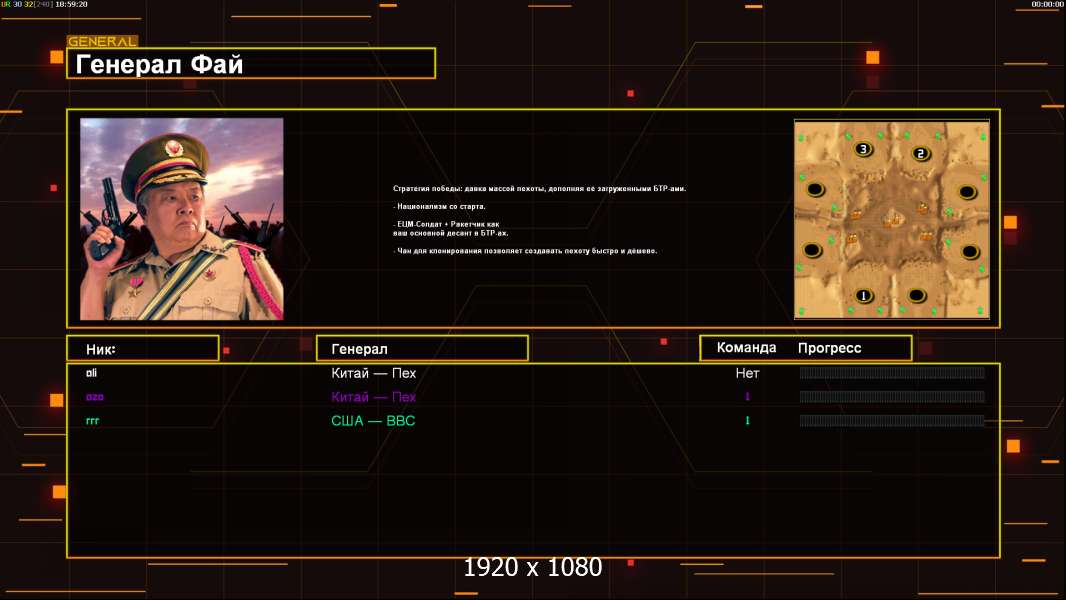This screenshot has height=600, width=1066.
Task: Click the 'Стратегия победы' strategy line
Action: (539, 188)
